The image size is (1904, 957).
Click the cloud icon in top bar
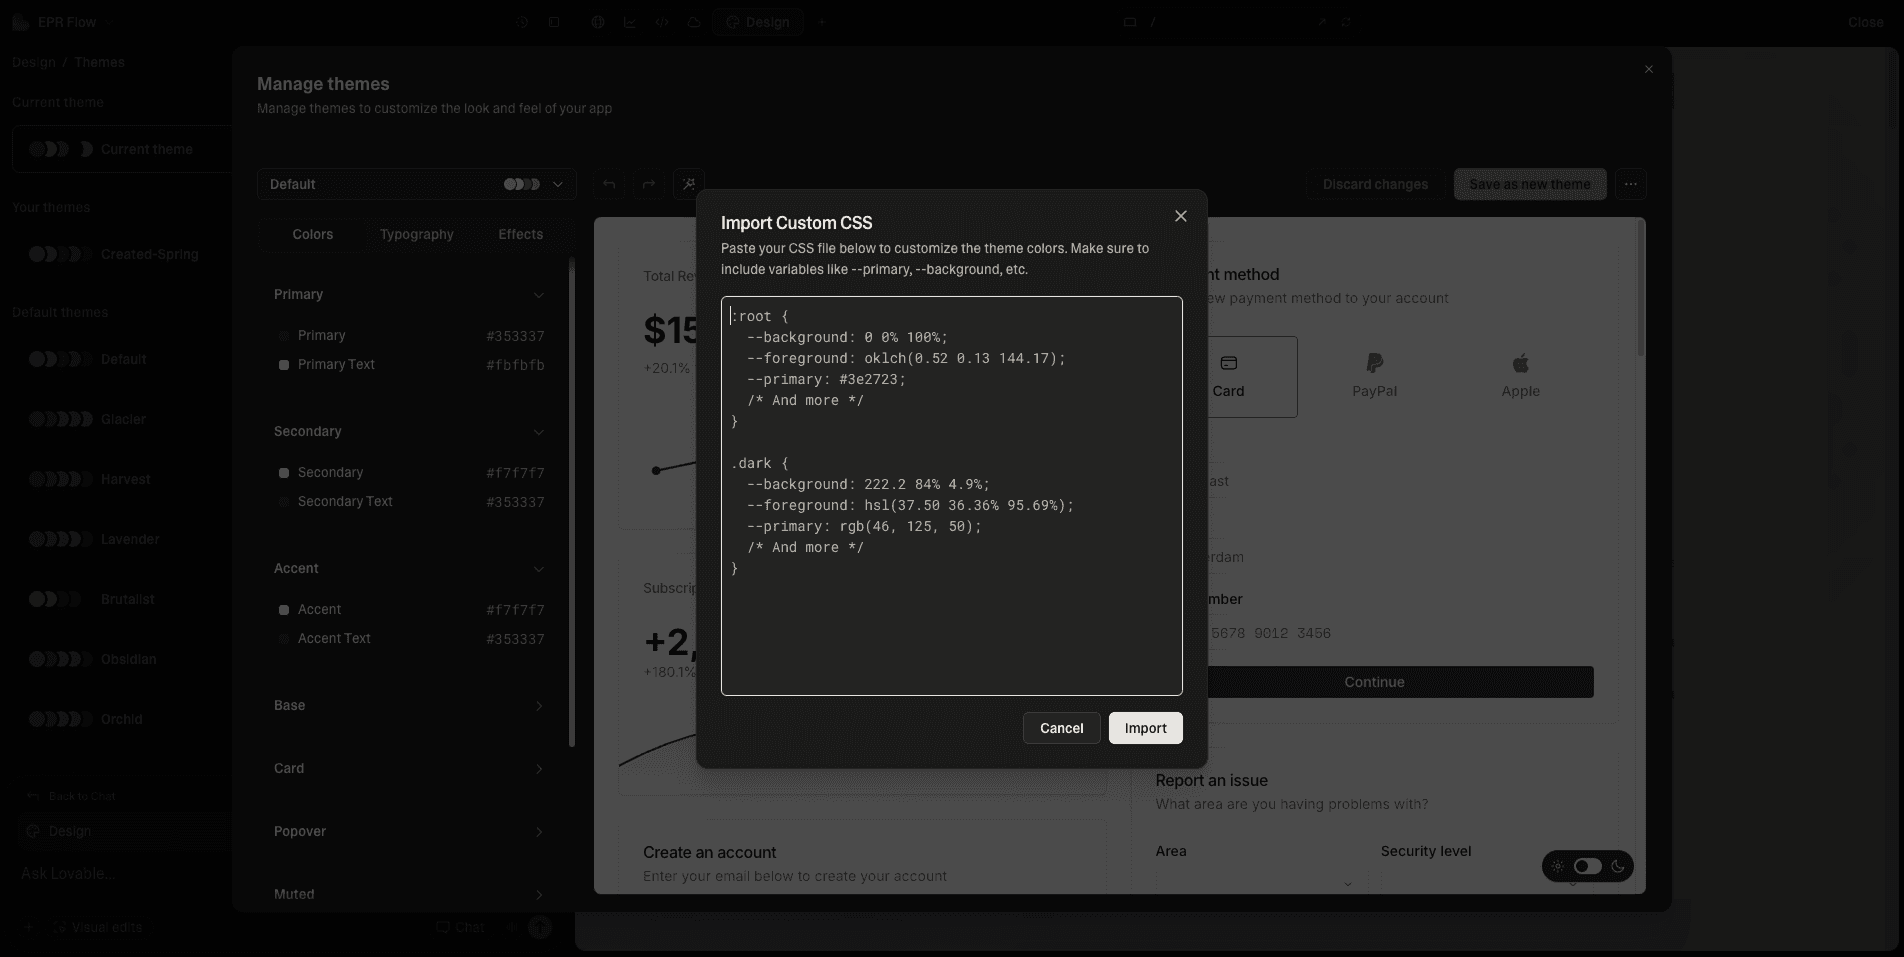[694, 22]
